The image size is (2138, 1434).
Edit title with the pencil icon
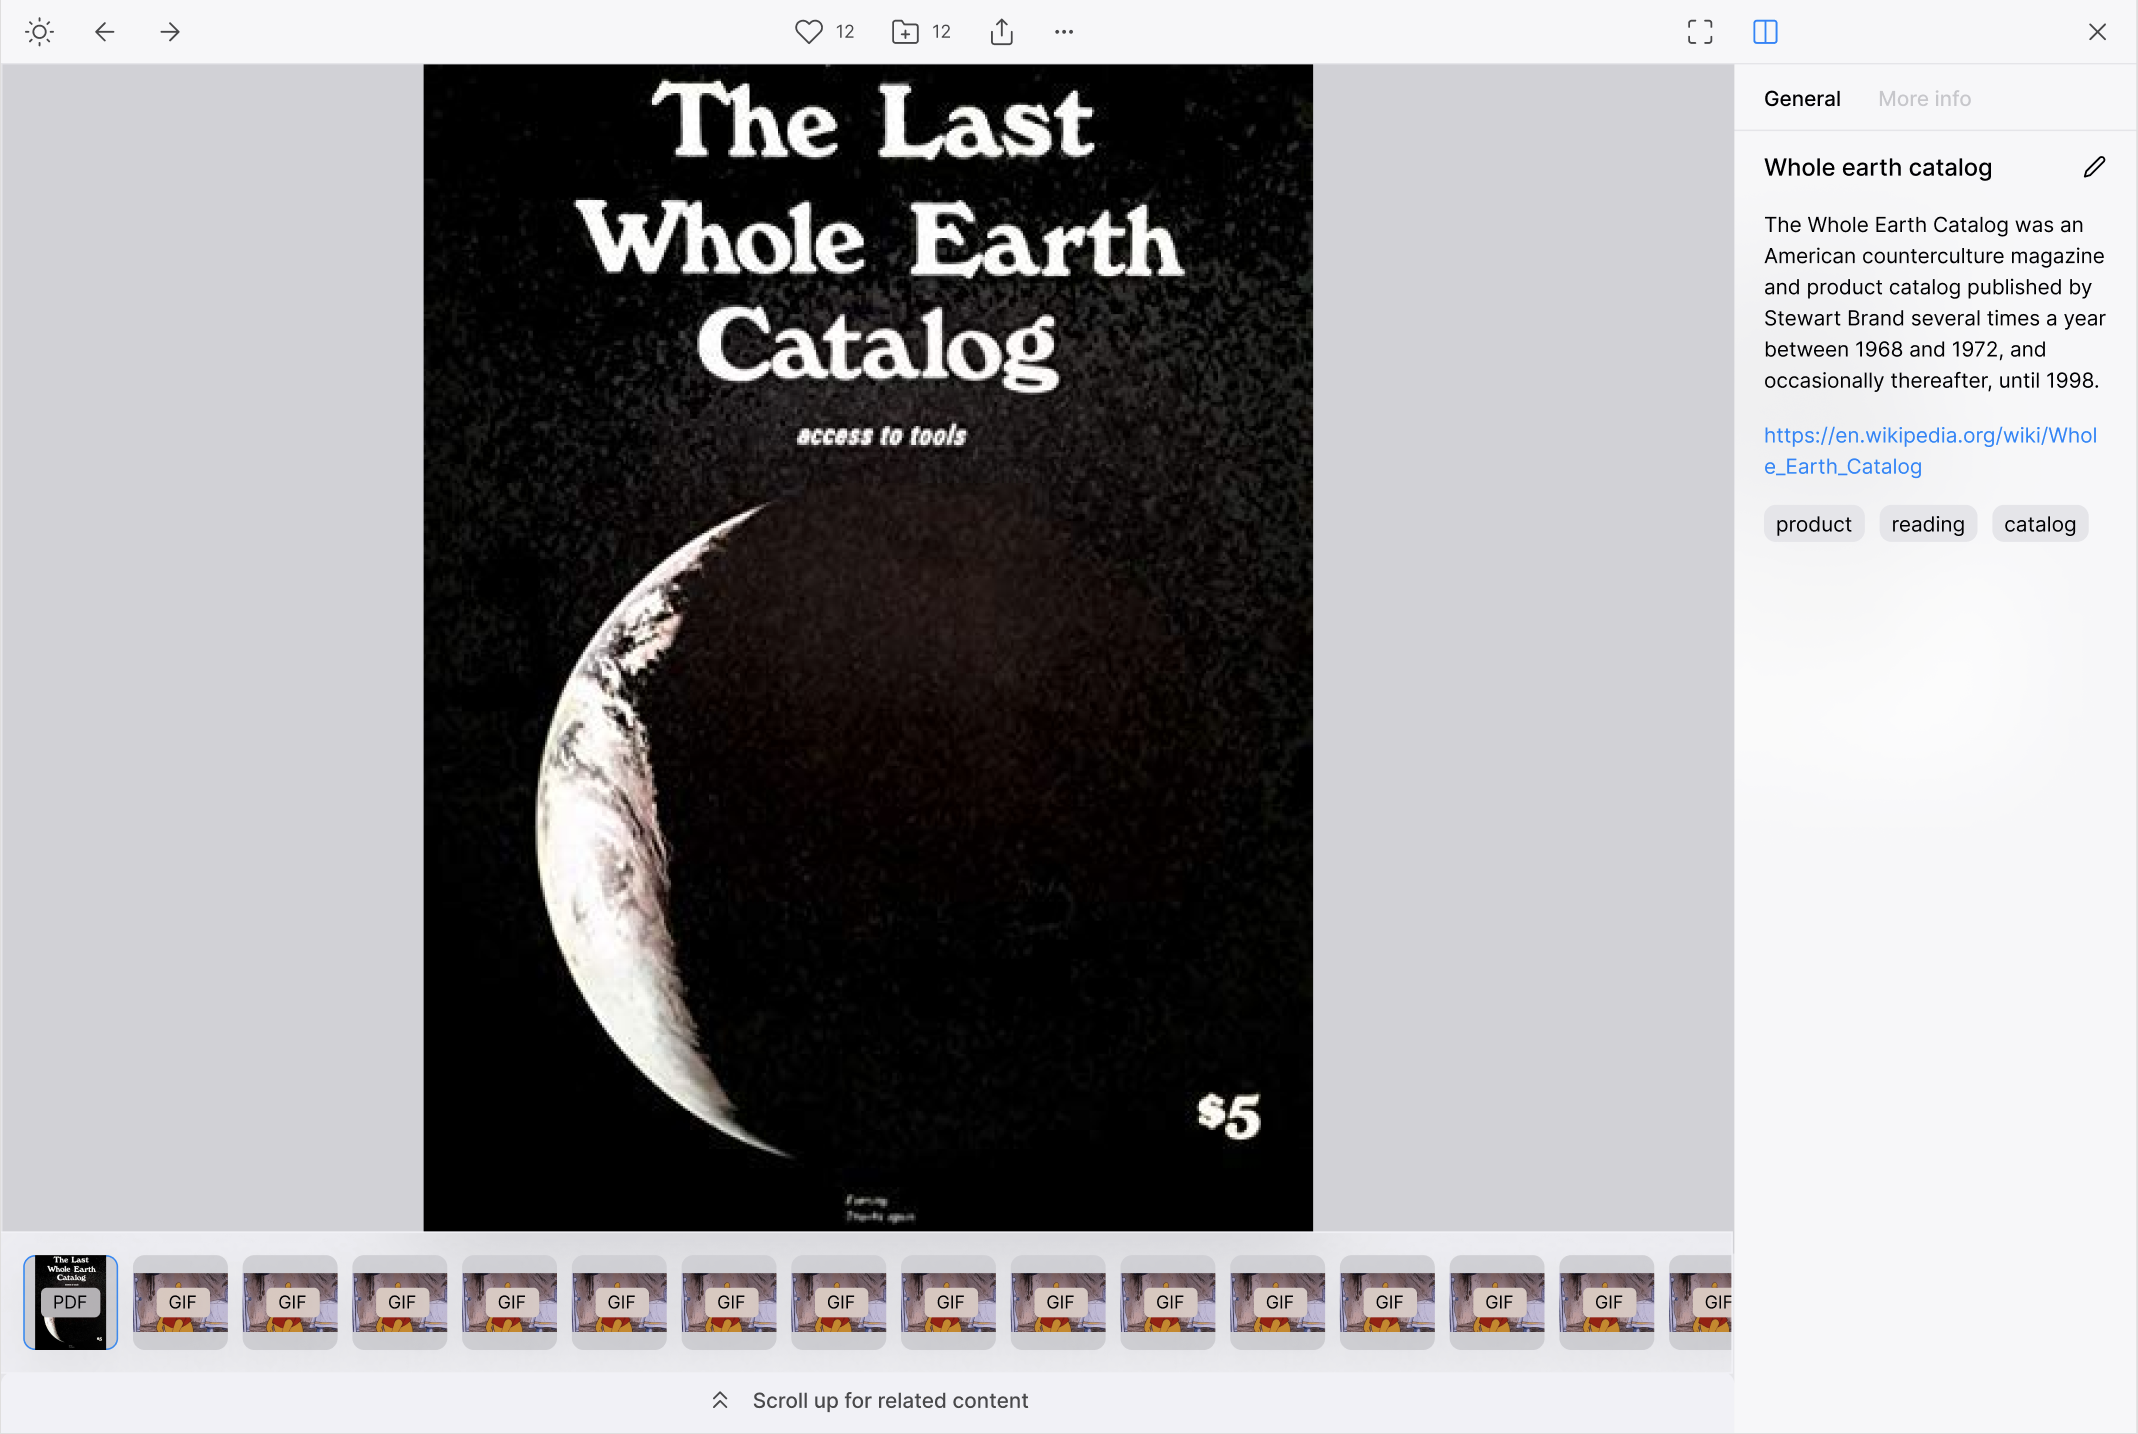(x=2094, y=167)
